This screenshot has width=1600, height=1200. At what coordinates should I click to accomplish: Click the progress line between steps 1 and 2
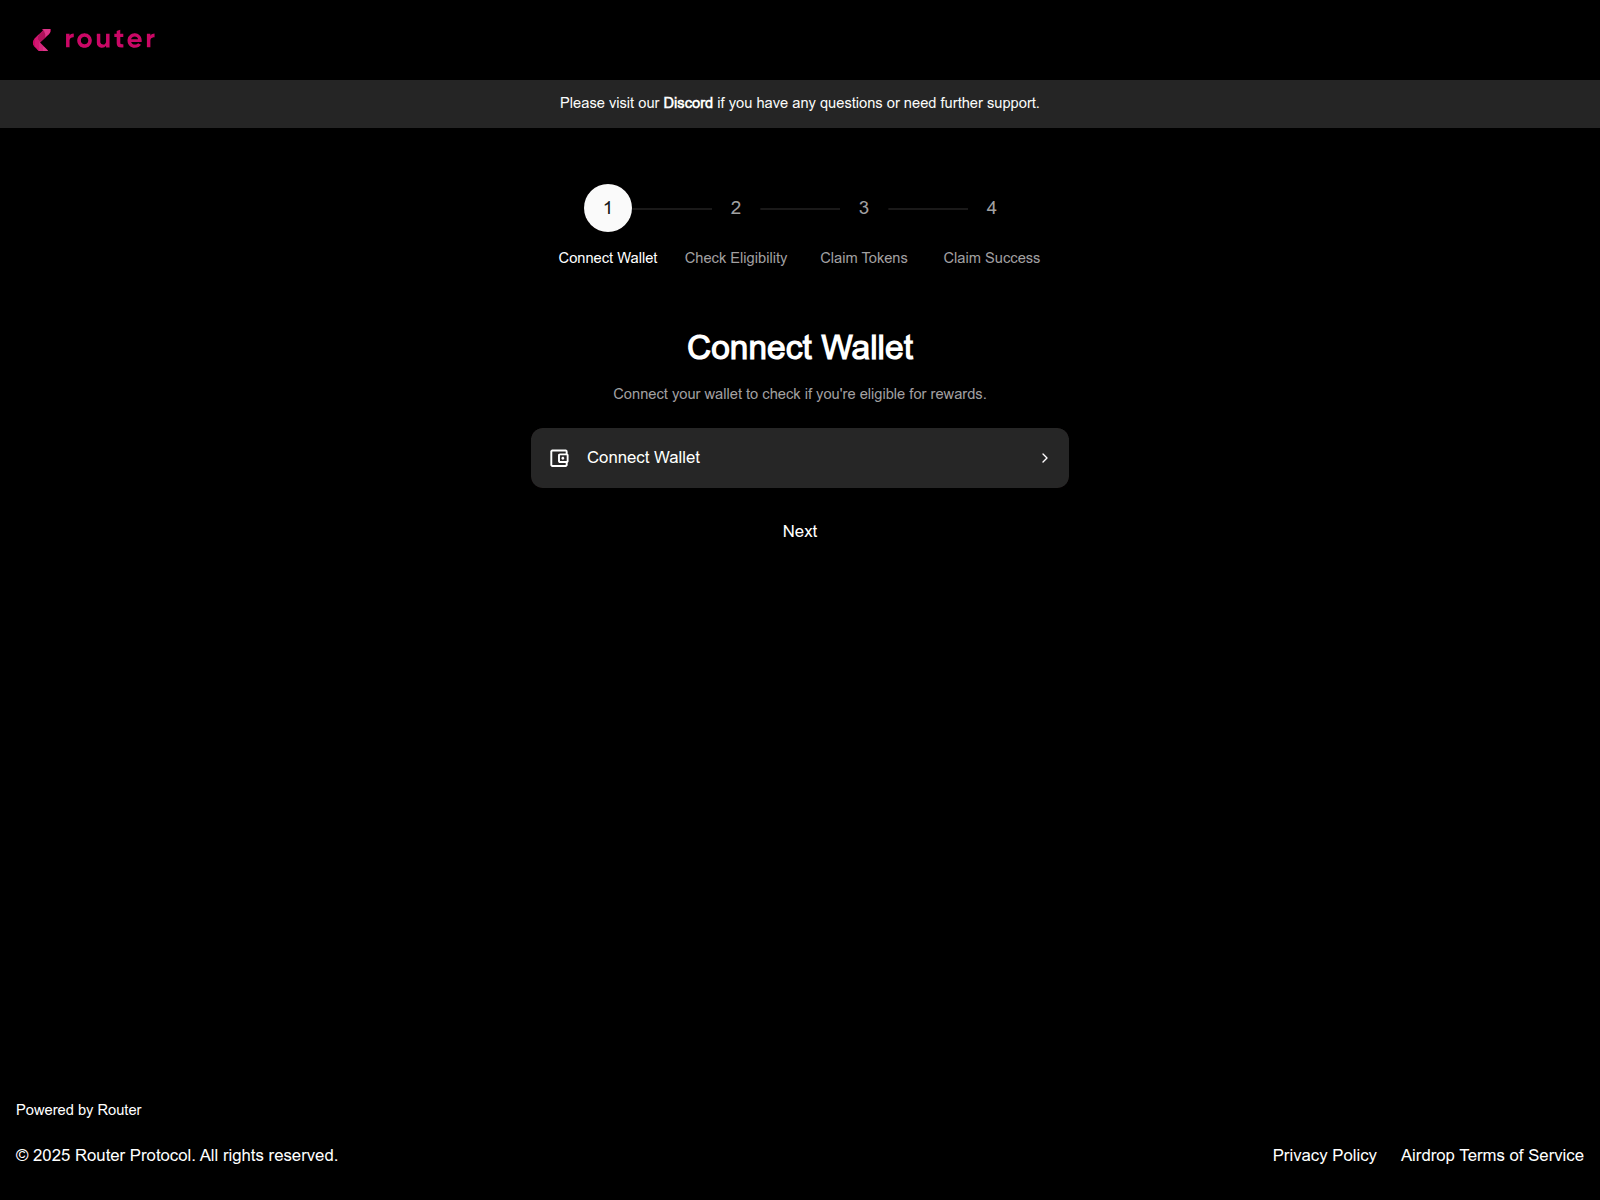tap(671, 208)
